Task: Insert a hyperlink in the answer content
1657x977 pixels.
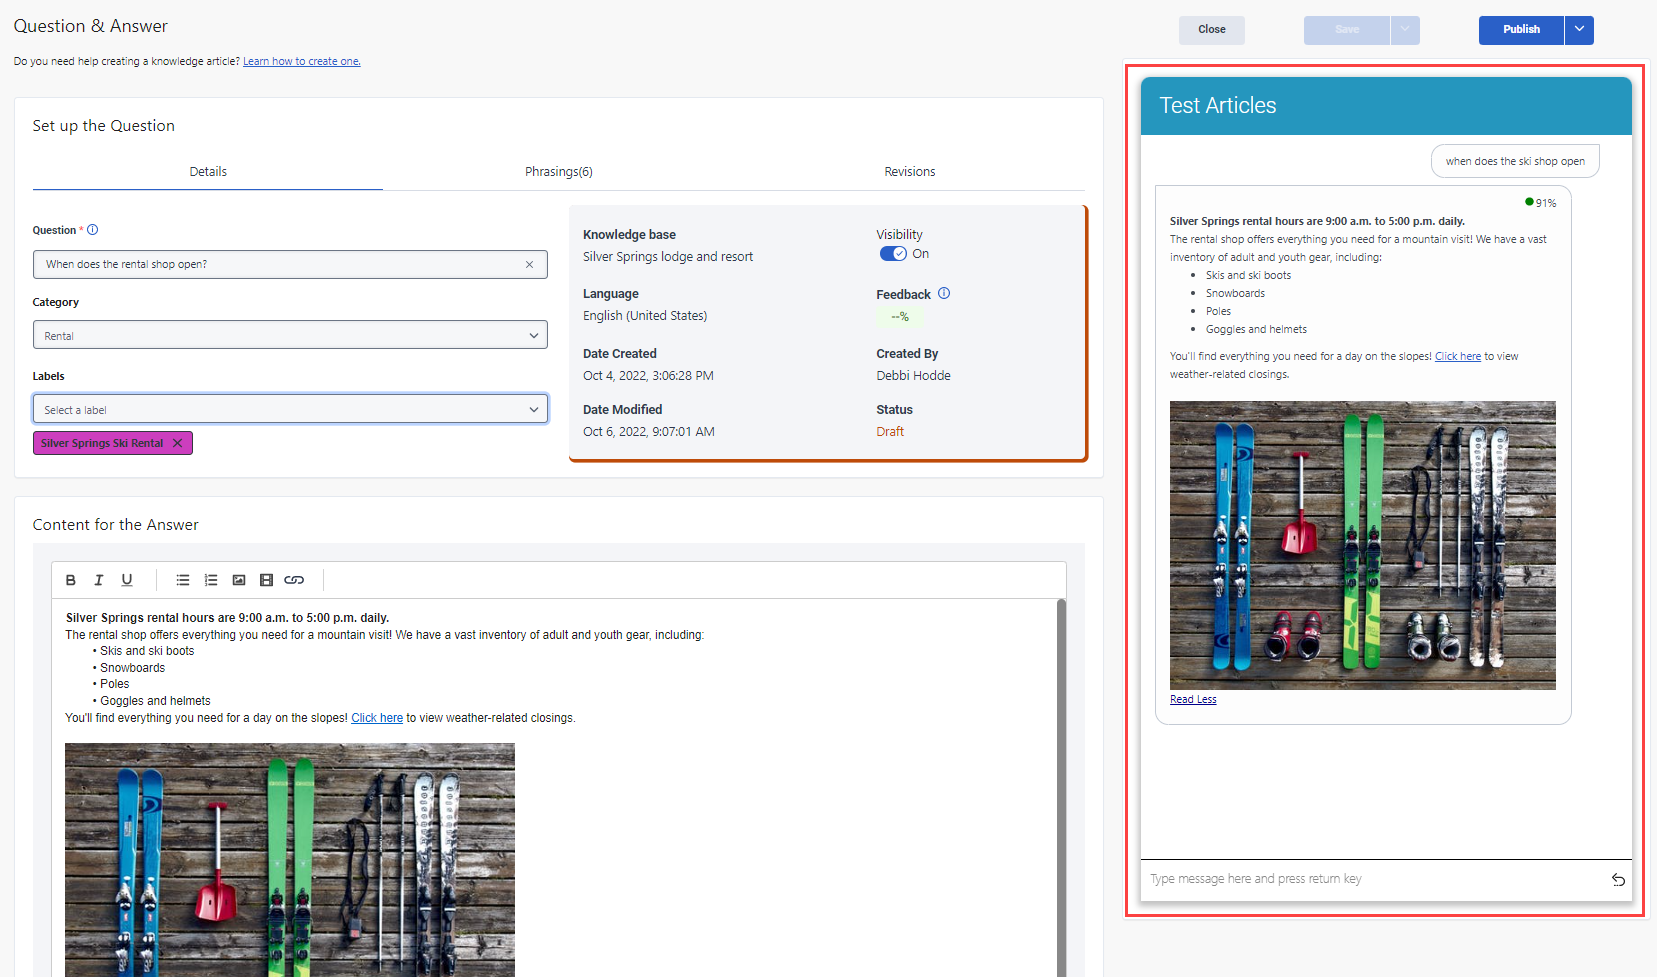Action: click(294, 579)
